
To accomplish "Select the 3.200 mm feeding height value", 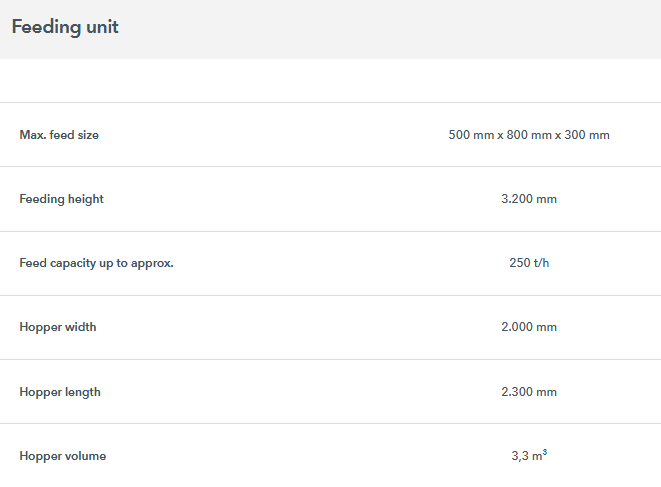I will tap(528, 199).
